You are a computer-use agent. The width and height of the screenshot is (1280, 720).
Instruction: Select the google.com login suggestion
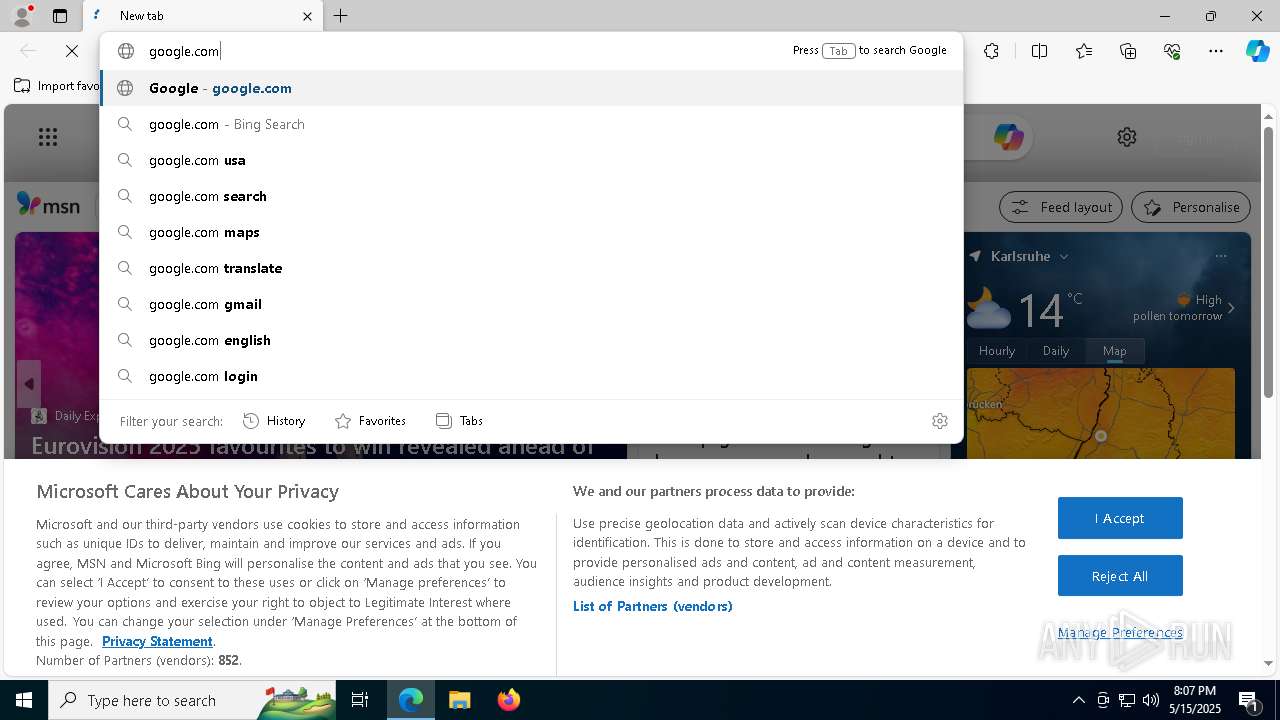click(x=531, y=376)
